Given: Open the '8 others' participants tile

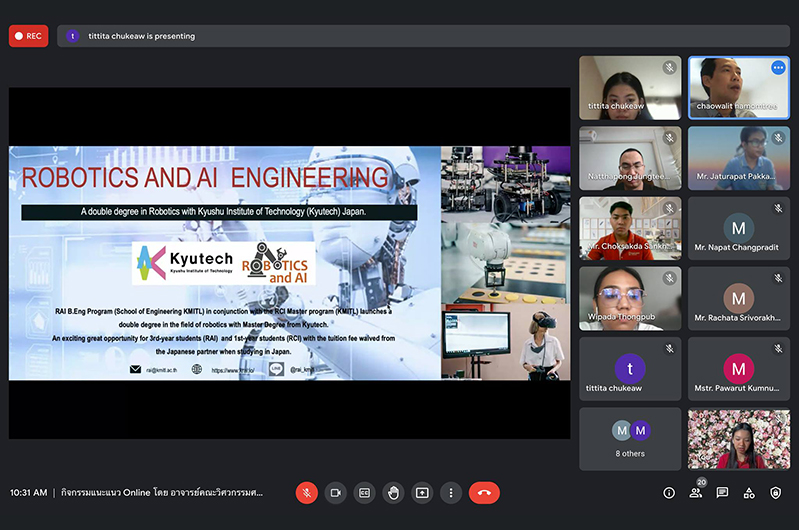Looking at the screenshot, I should [630, 439].
